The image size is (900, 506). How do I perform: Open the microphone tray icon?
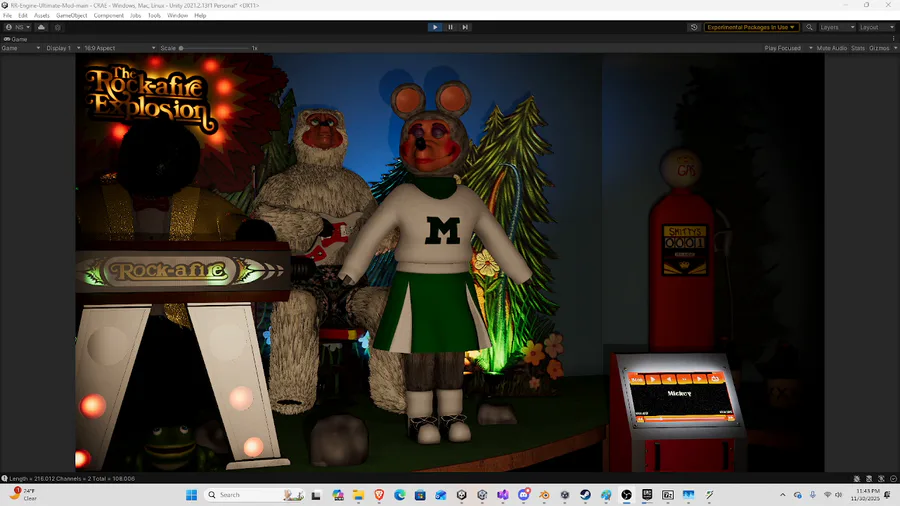(x=813, y=495)
